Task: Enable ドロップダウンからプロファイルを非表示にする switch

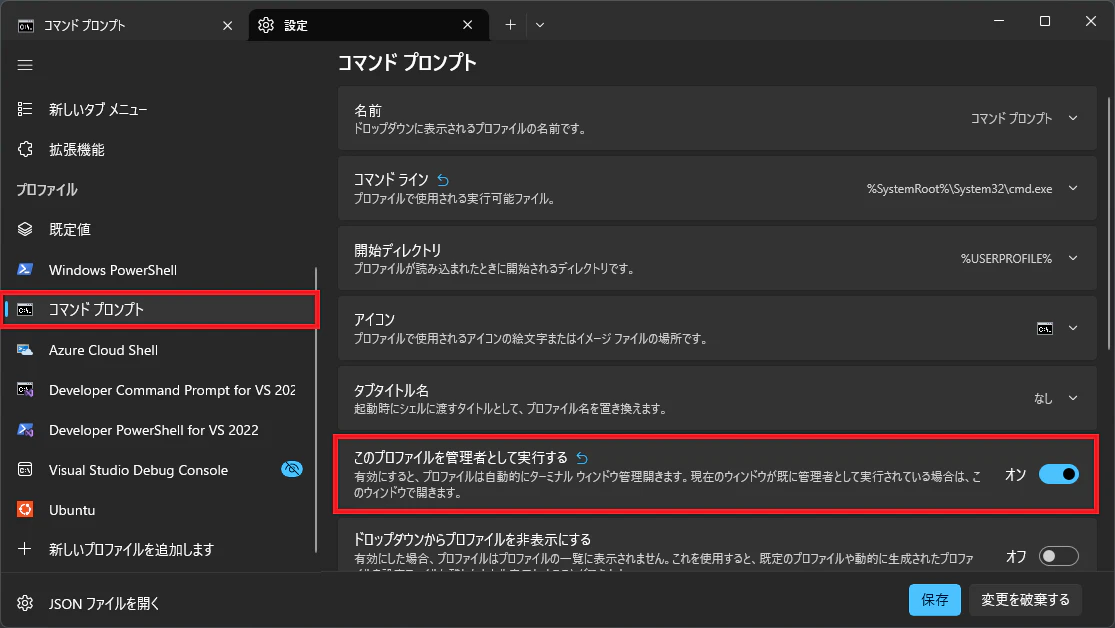Action: (x=1059, y=556)
